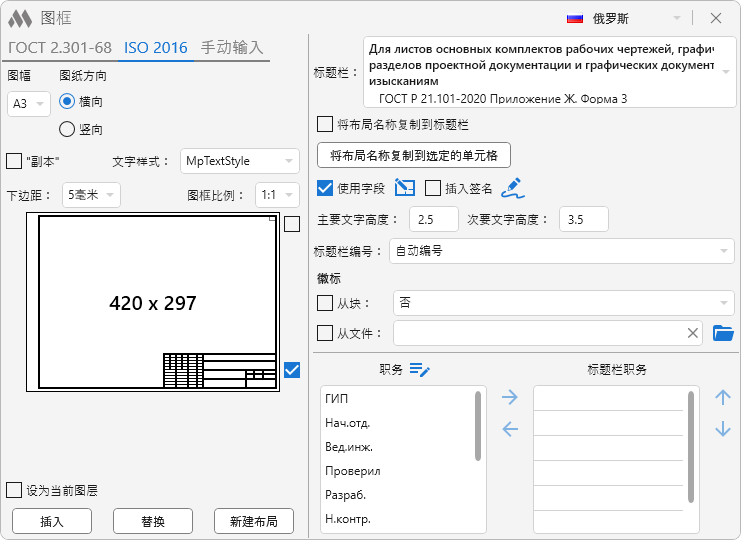Expand the 标题栏编号 自动编号 dropdown
The height and width of the screenshot is (540, 741).
(561, 251)
